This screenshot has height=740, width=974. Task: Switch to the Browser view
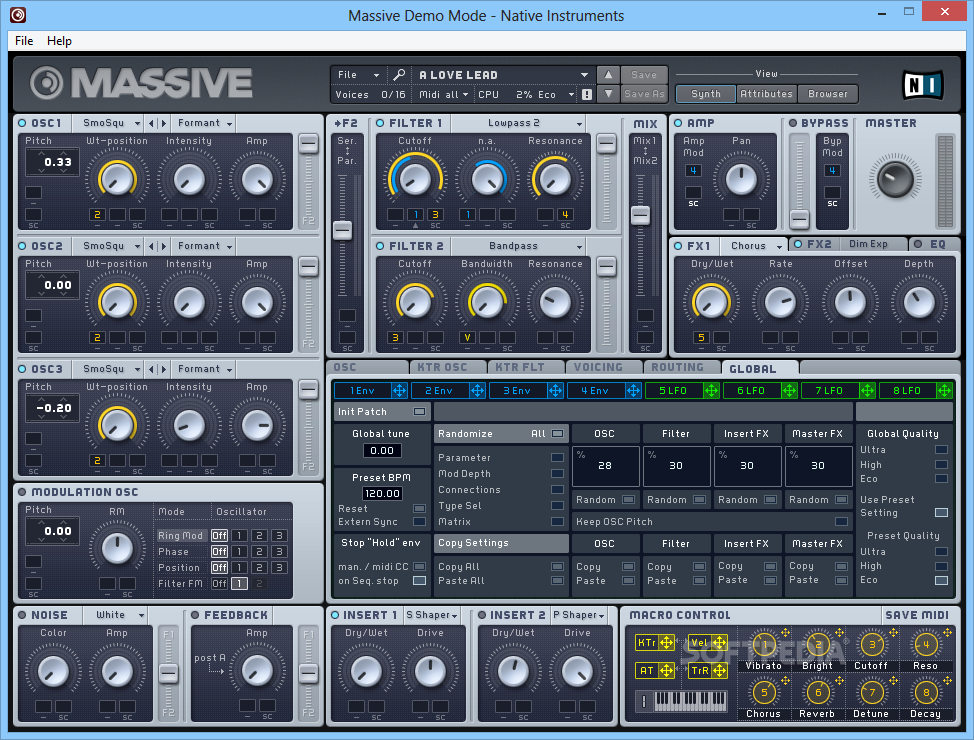point(827,94)
